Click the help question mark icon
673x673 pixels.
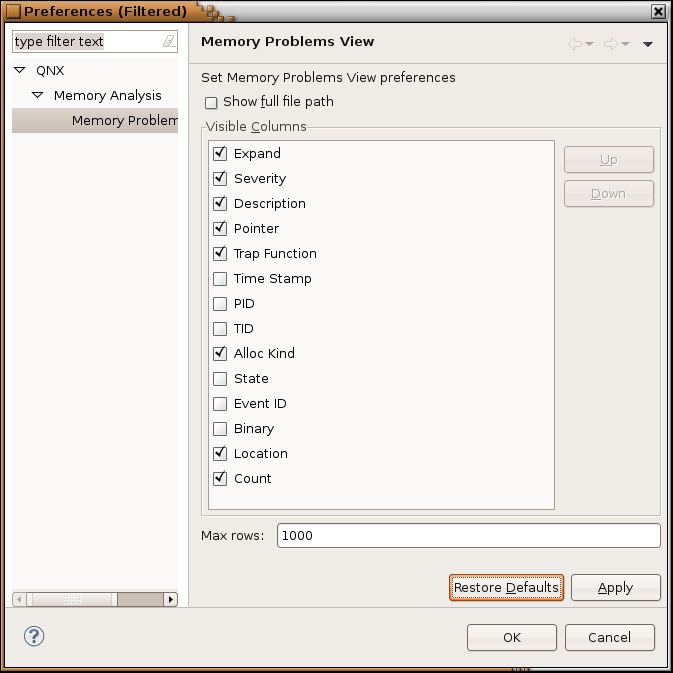tap(34, 636)
